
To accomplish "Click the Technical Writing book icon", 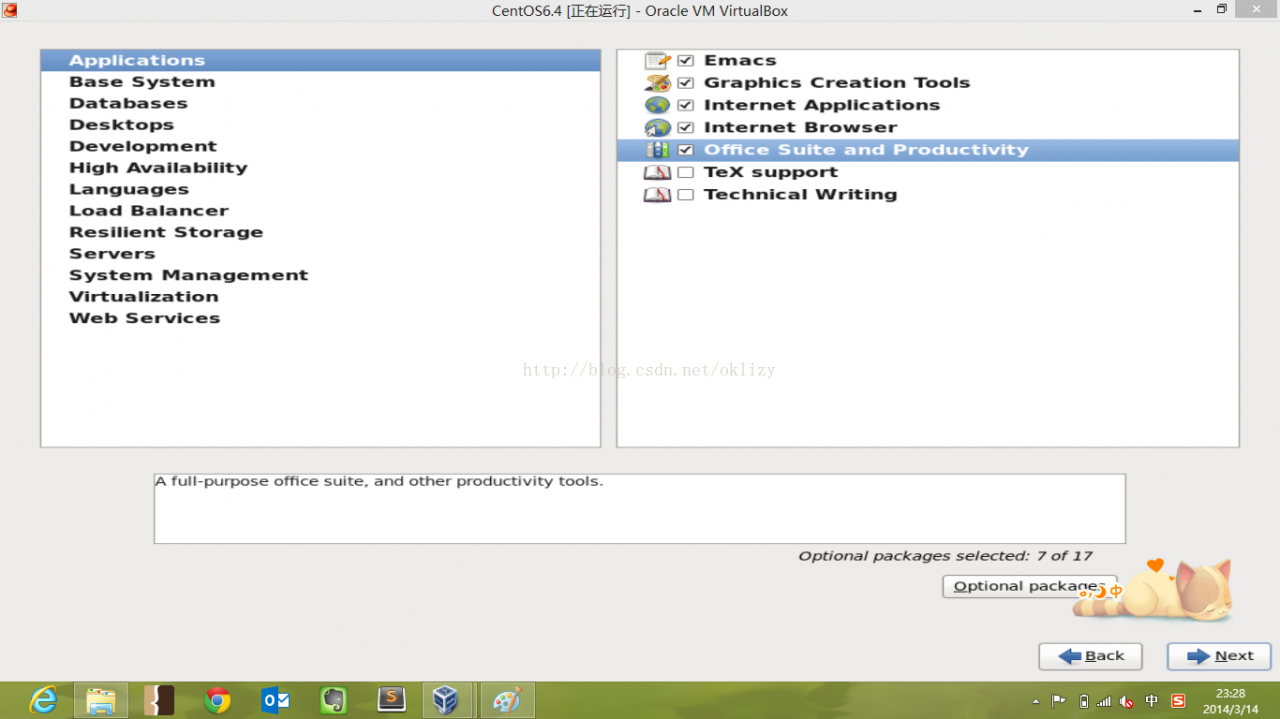I will click(657, 195).
